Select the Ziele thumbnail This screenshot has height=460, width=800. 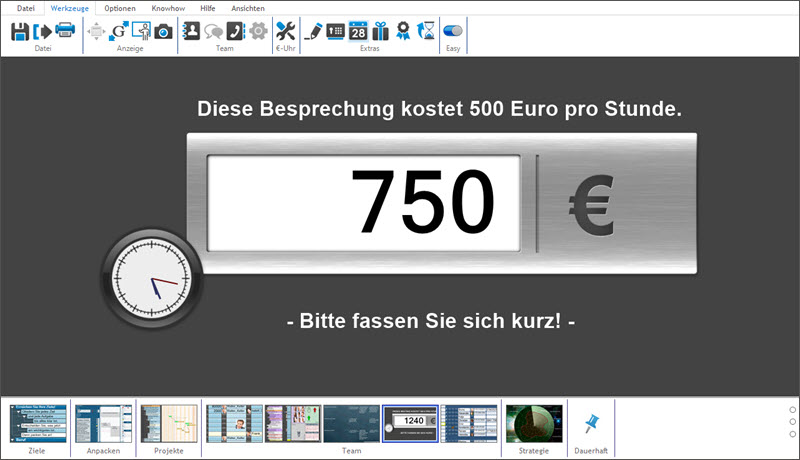pos(37,424)
